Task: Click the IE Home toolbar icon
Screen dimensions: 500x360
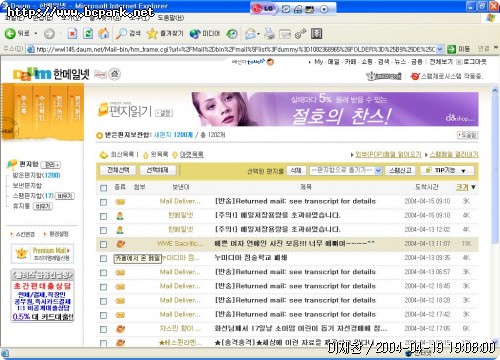Action: coord(104,33)
